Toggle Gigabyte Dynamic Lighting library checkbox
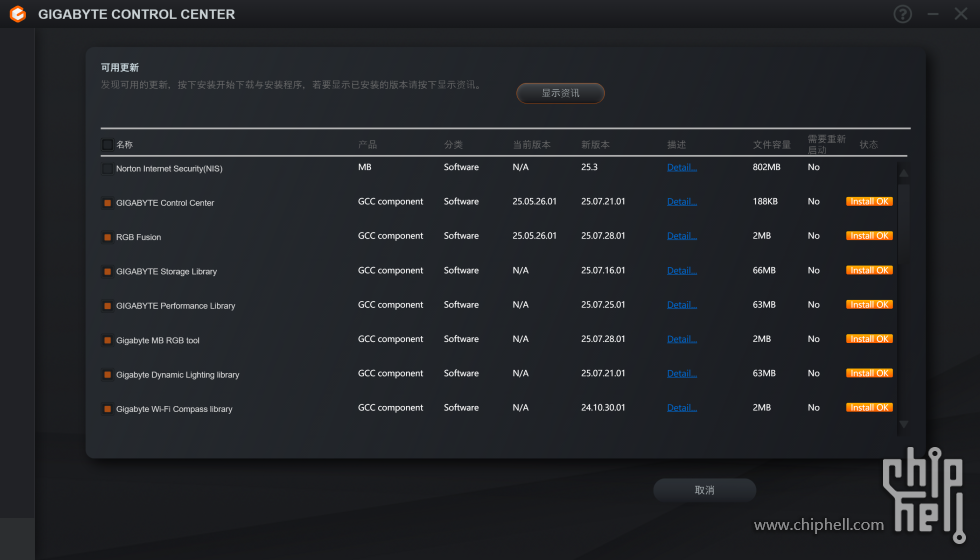The height and width of the screenshot is (560, 980). pyautogui.click(x=108, y=375)
